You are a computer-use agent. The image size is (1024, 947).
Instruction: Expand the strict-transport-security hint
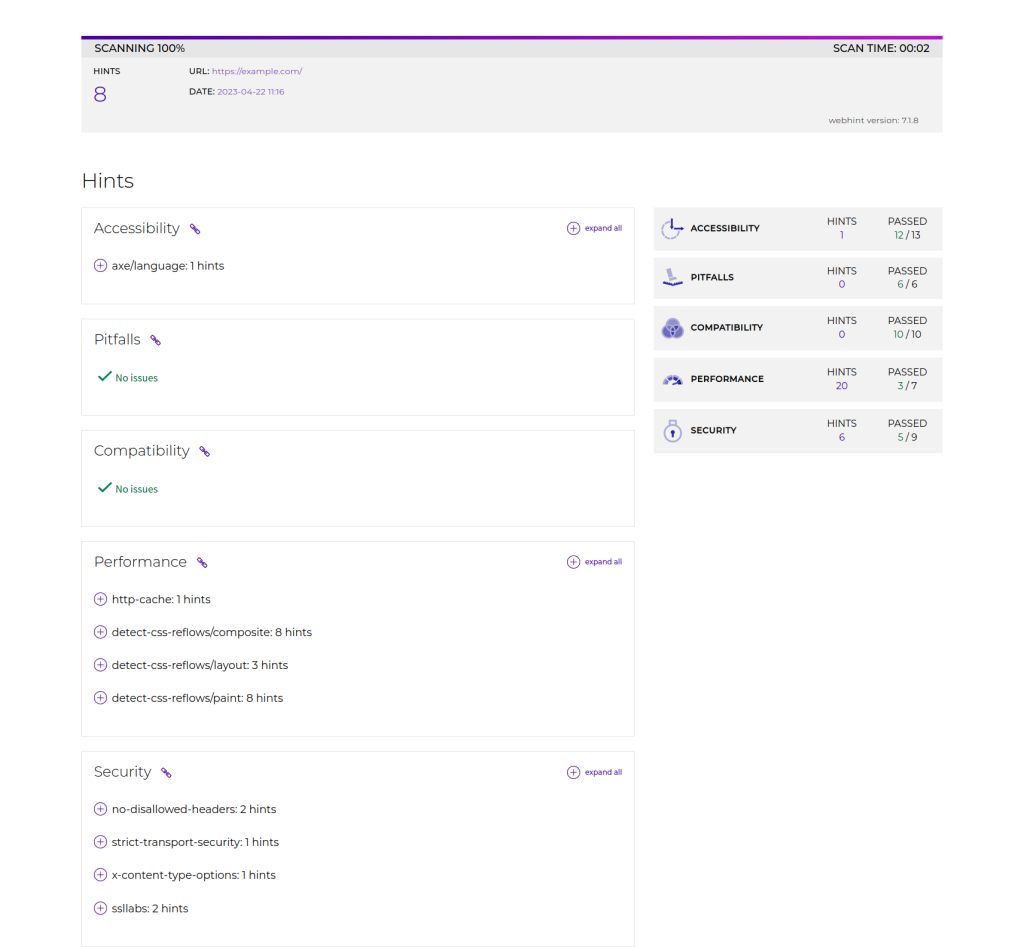pyautogui.click(x=100, y=842)
